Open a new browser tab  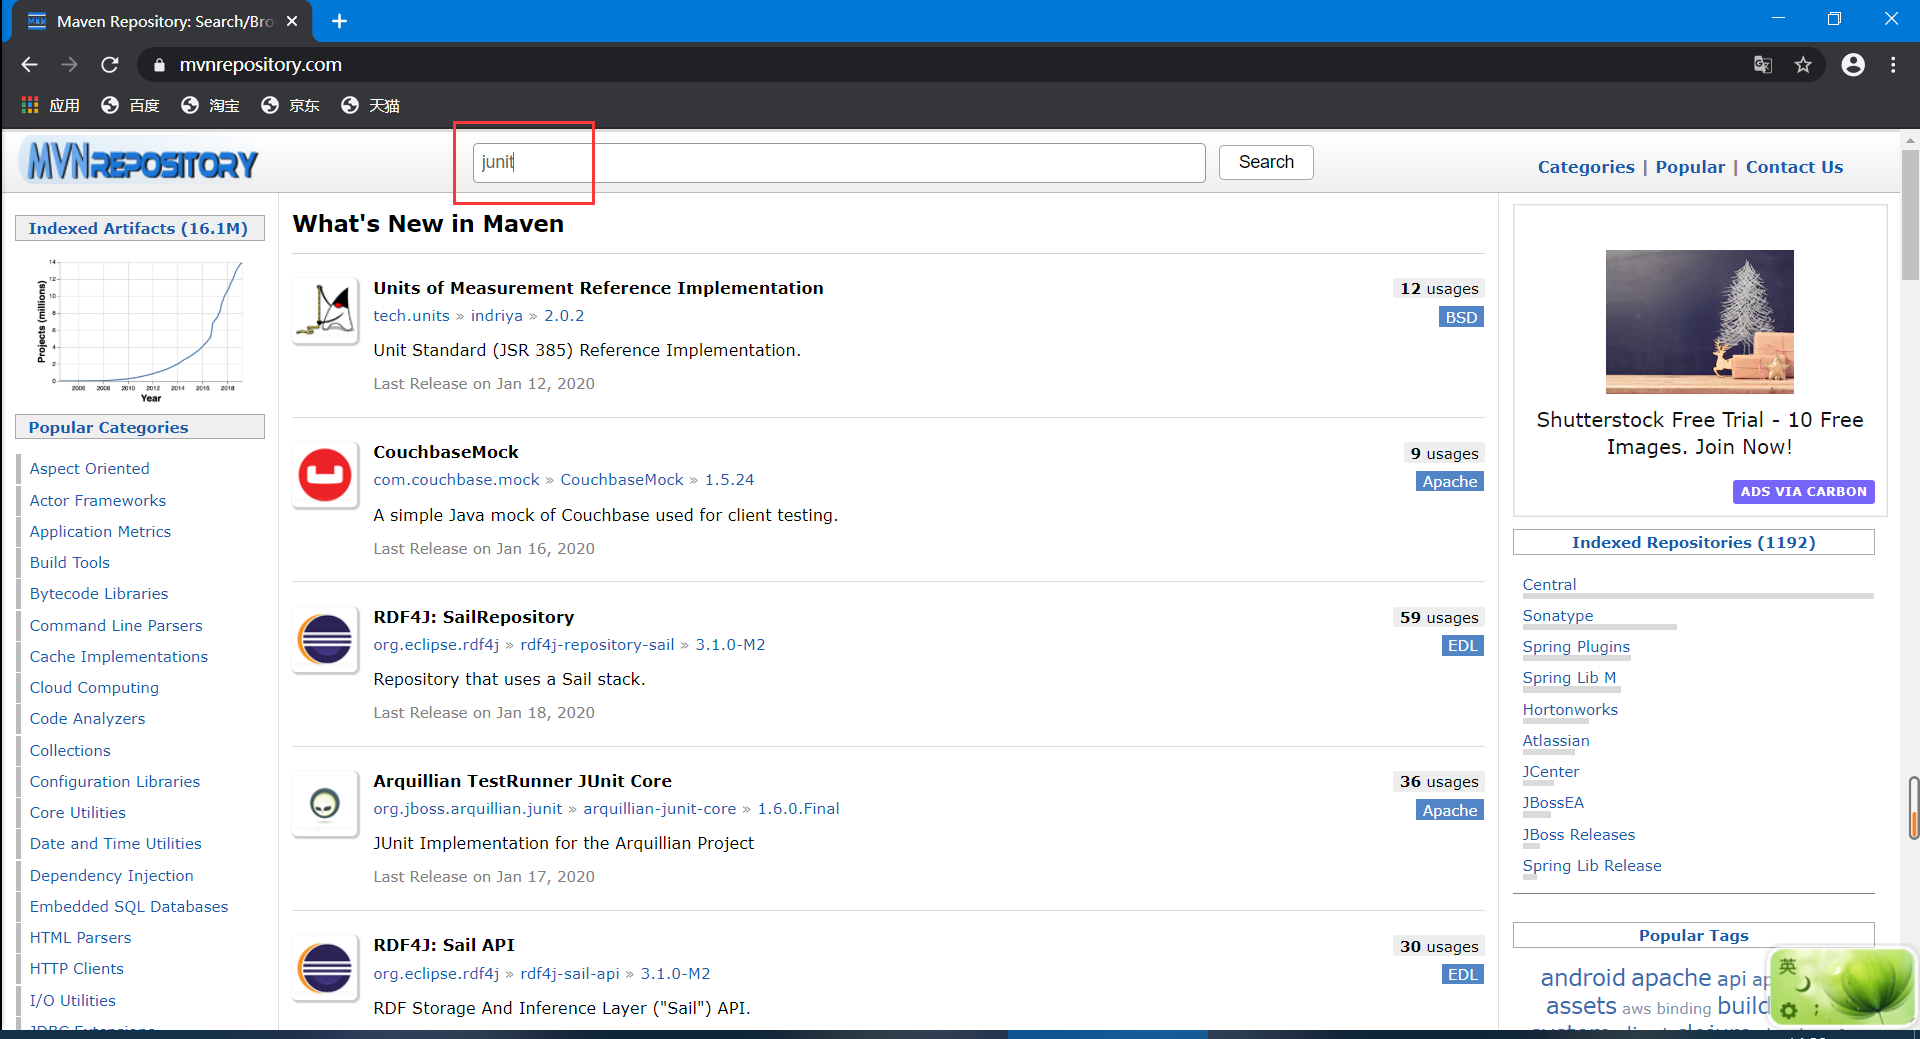point(339,21)
